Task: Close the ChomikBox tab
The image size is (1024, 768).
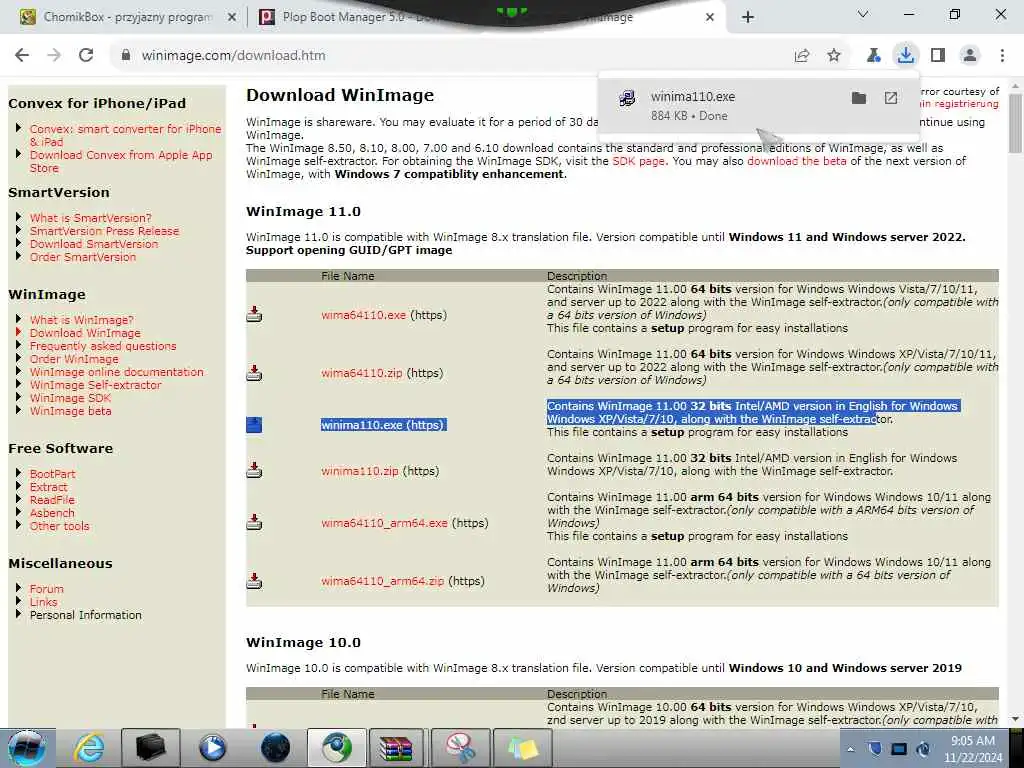Action: (232, 18)
